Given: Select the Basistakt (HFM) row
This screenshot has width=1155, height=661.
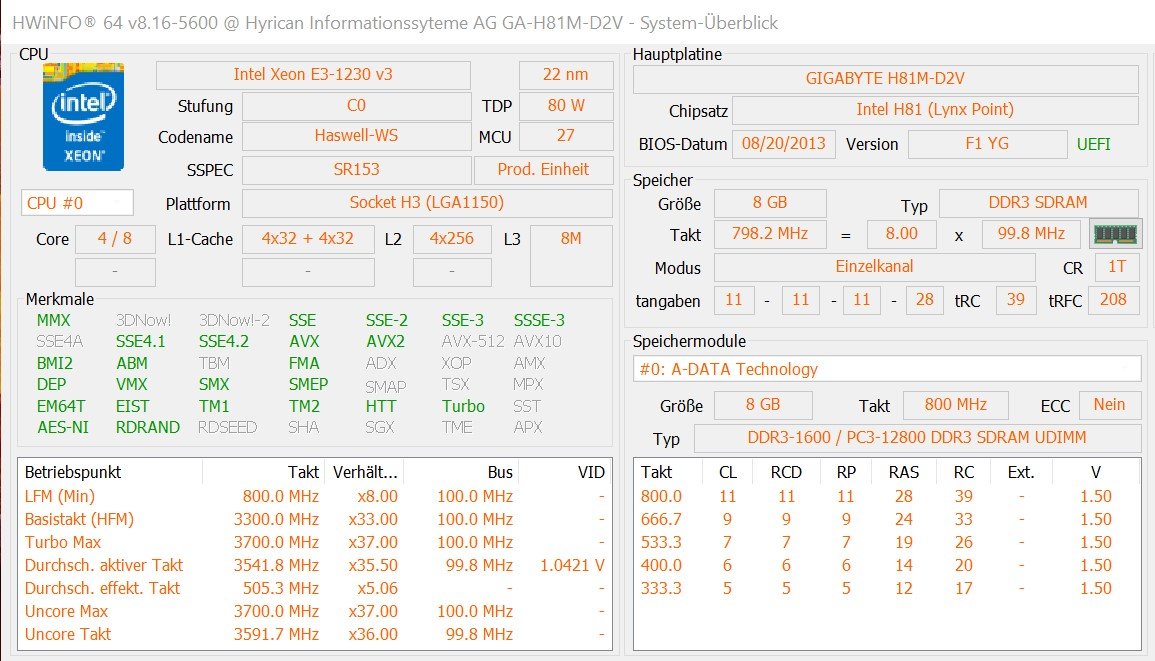Looking at the screenshot, I should point(315,520).
